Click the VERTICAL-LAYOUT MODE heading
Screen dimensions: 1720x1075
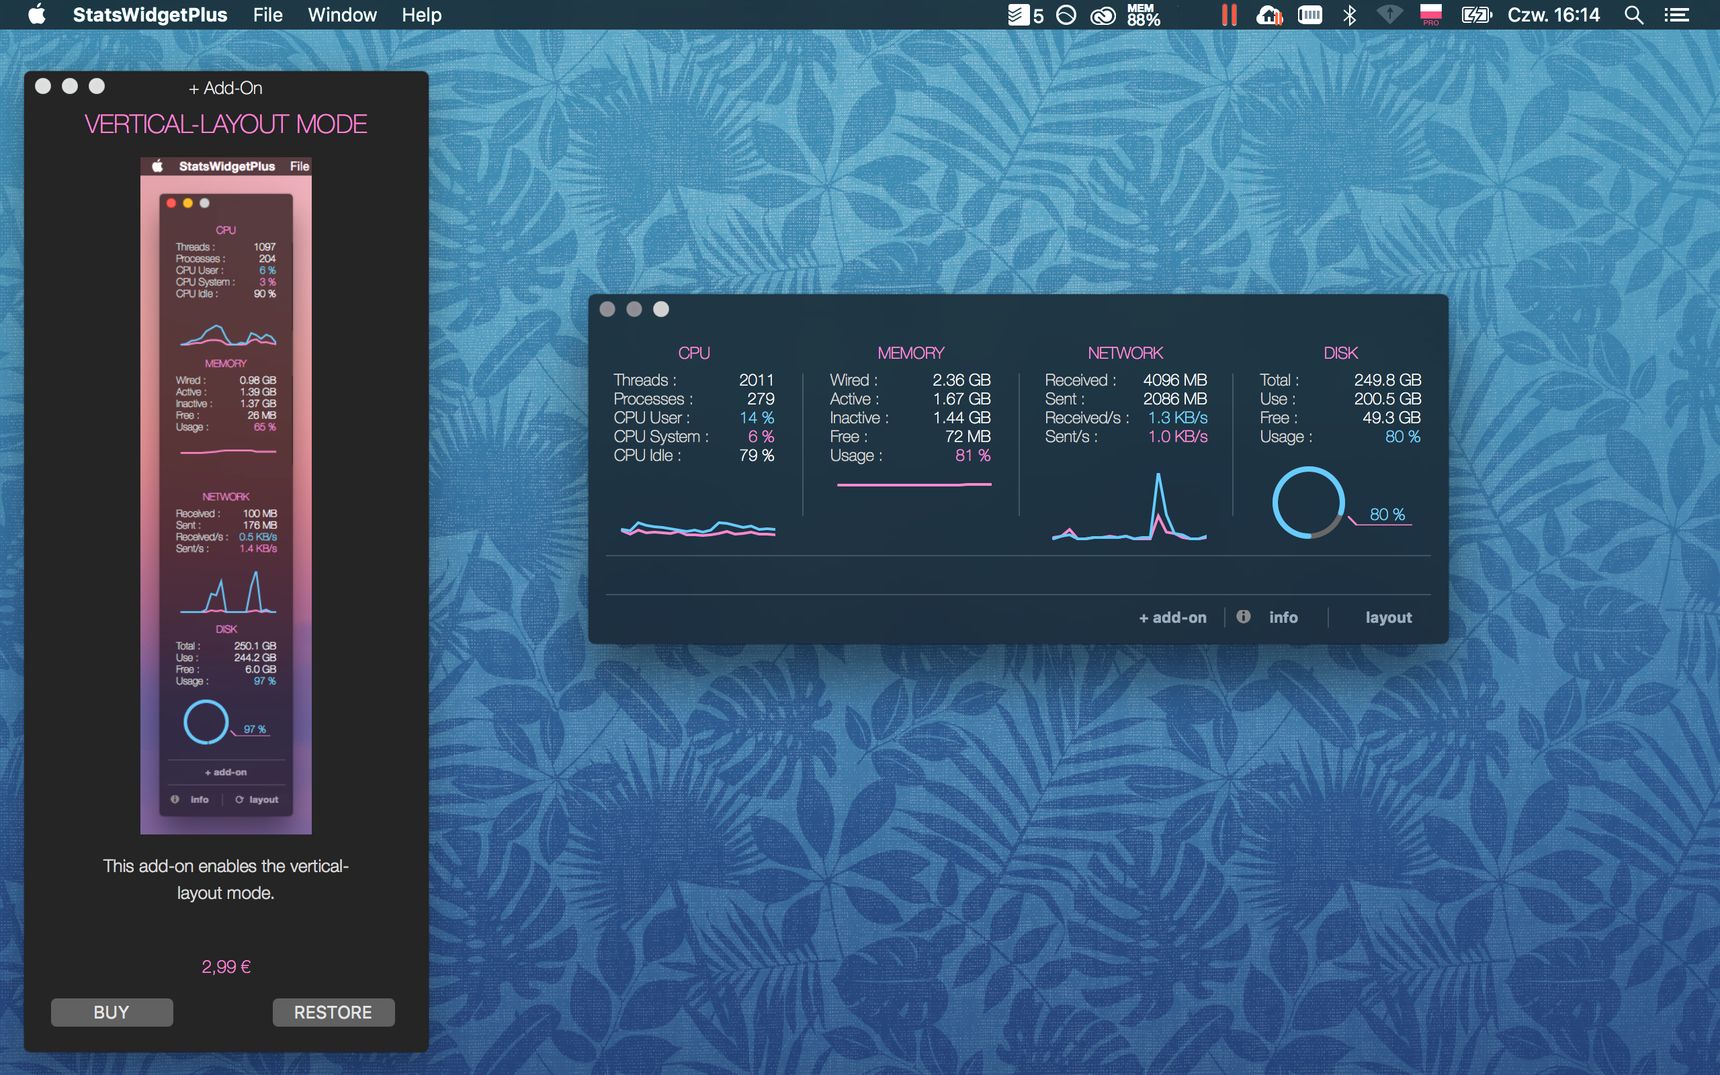[x=226, y=124]
